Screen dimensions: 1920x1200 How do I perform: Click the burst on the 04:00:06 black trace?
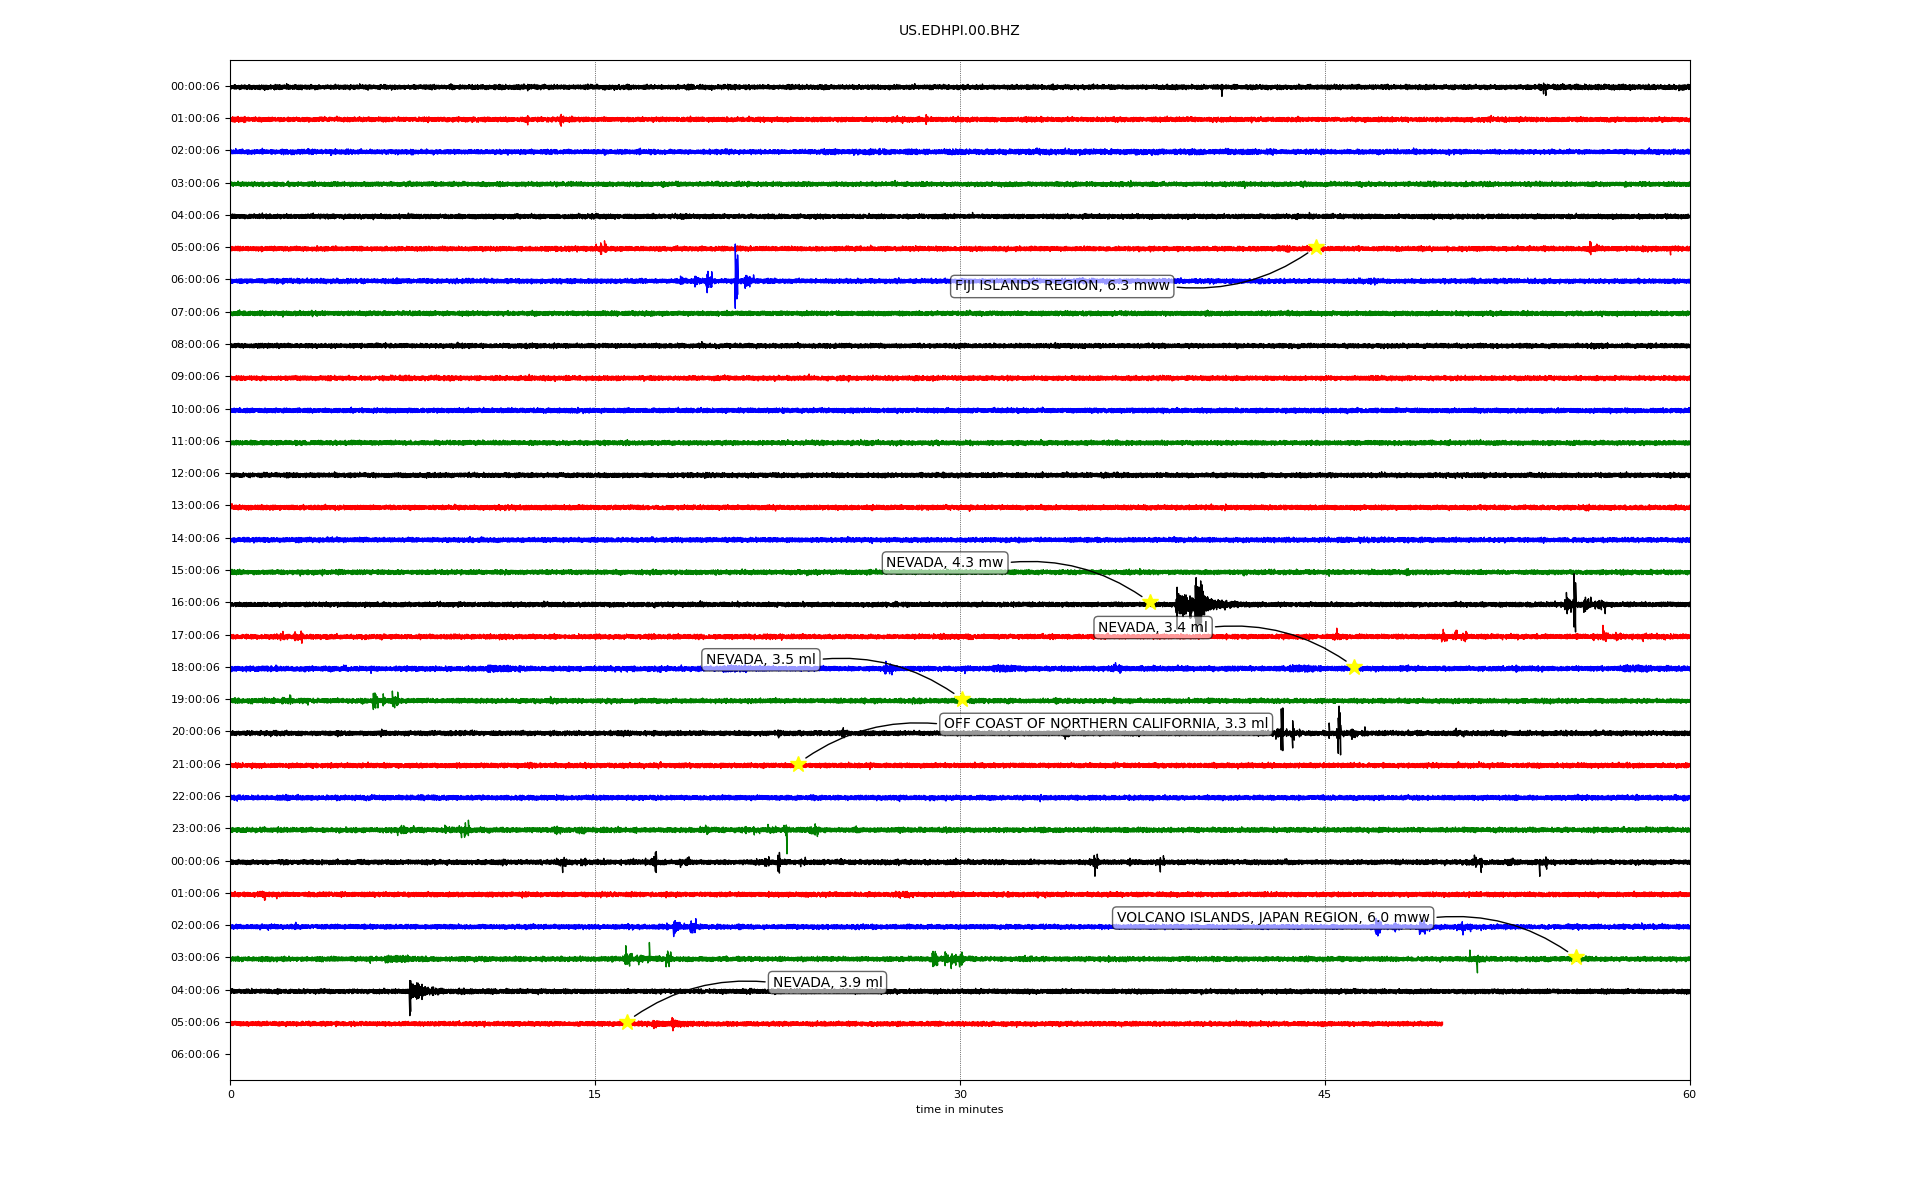[412, 992]
